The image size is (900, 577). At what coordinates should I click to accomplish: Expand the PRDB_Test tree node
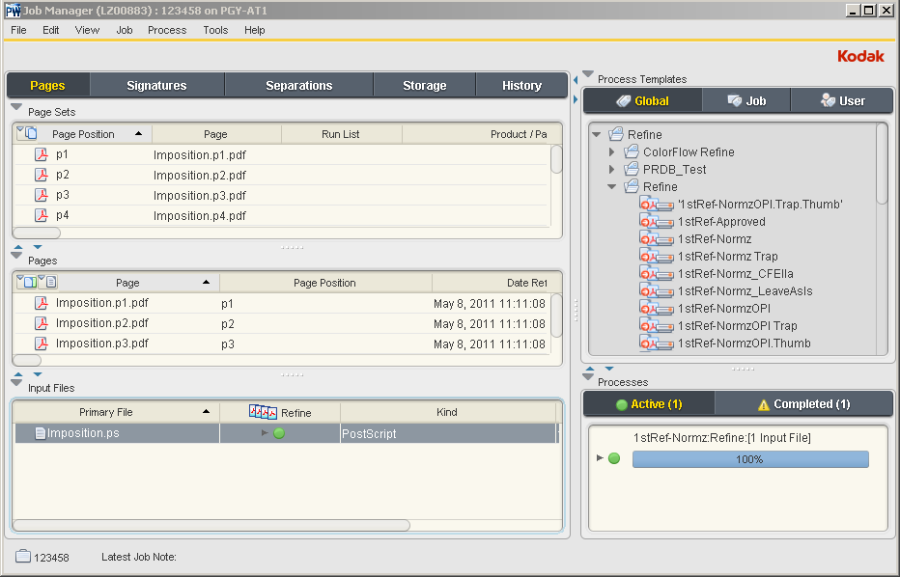[x=612, y=170]
